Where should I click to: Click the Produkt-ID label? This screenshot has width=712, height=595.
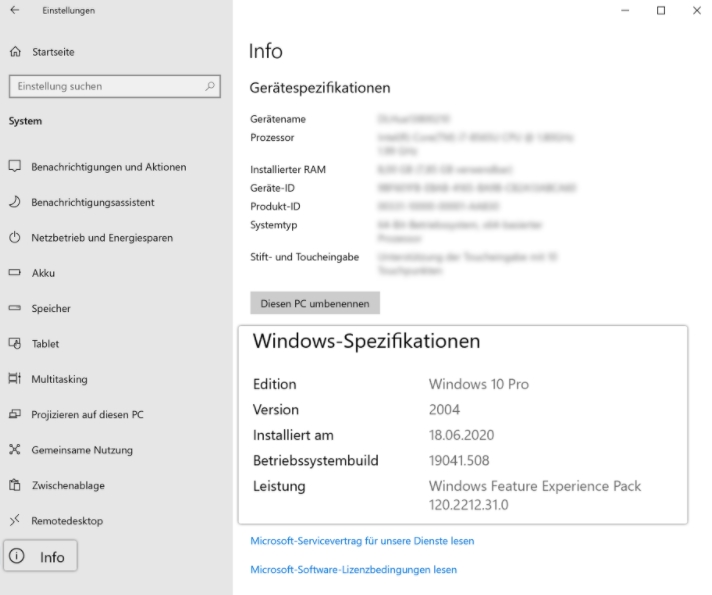275,207
